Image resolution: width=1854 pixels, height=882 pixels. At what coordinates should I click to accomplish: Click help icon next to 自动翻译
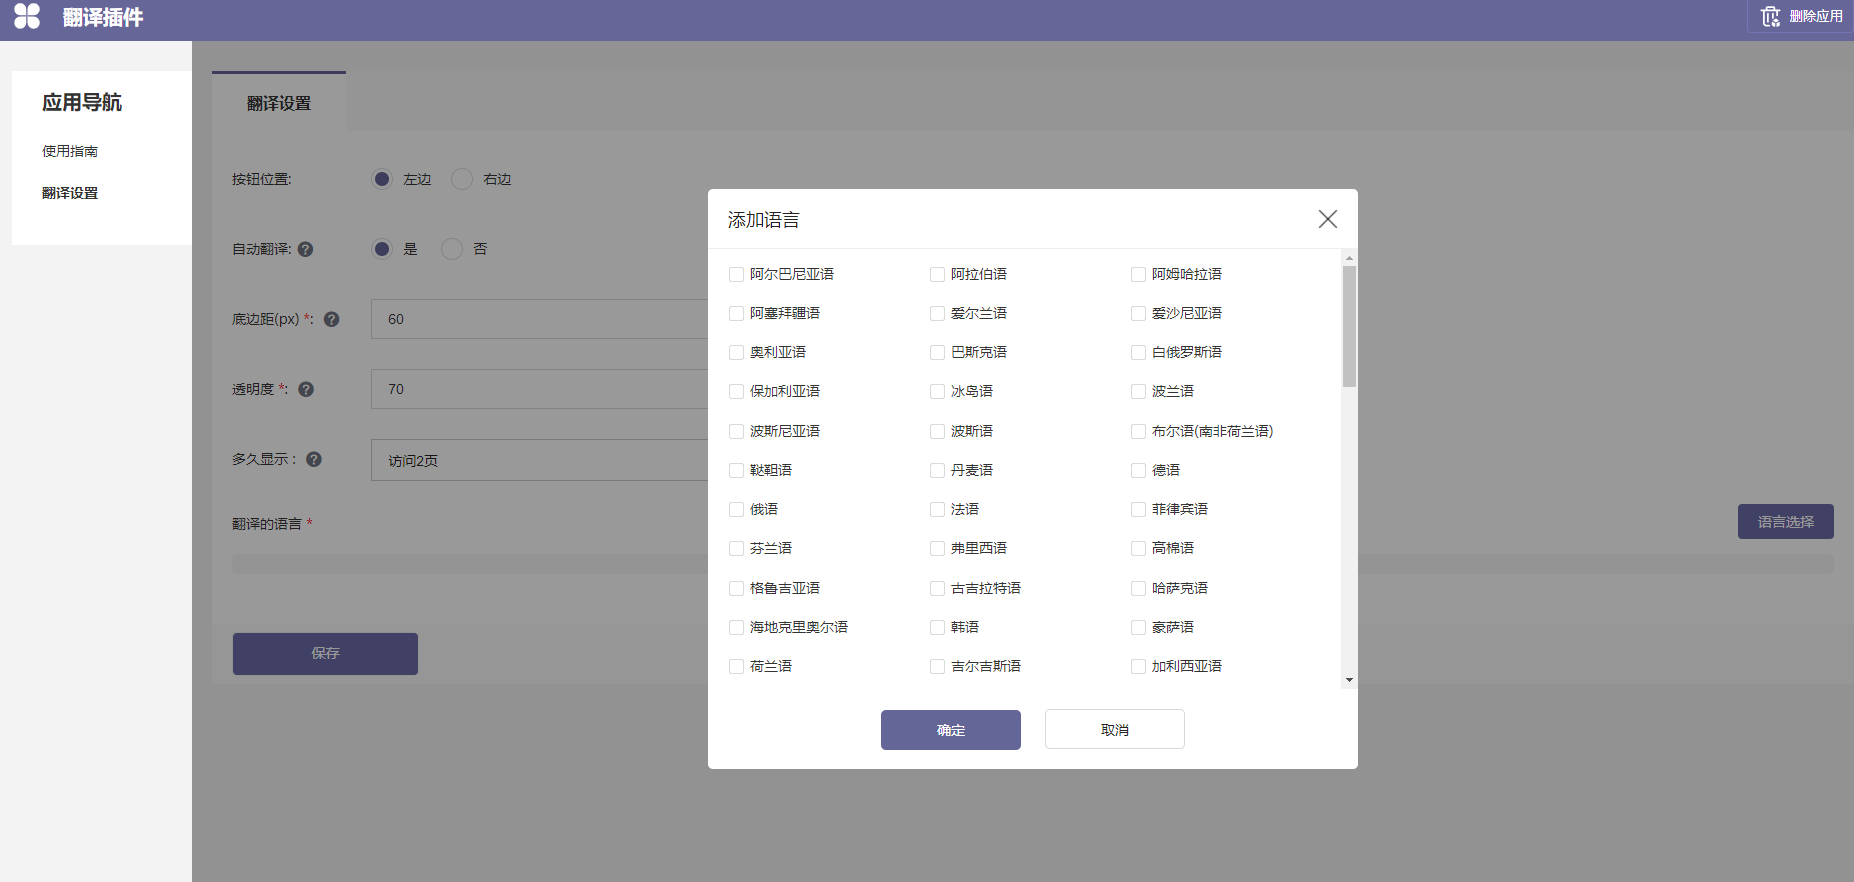306,249
